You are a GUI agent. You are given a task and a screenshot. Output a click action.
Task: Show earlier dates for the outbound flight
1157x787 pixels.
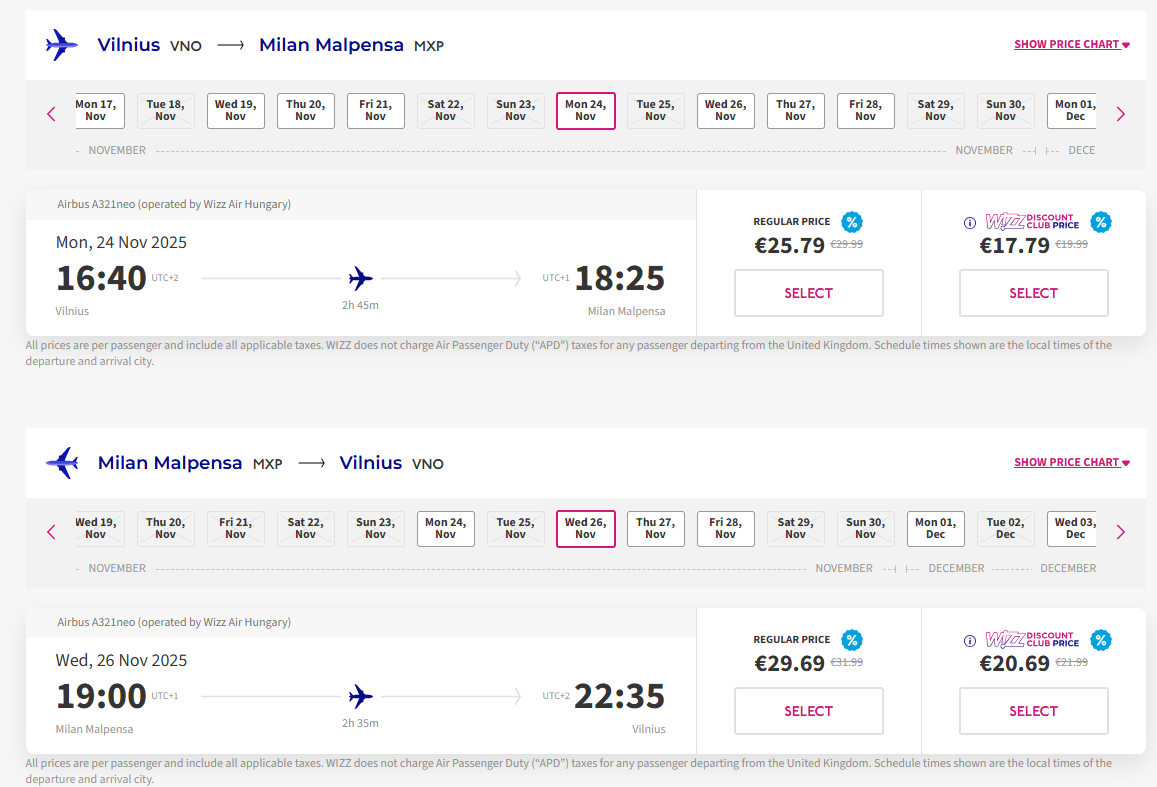52,114
